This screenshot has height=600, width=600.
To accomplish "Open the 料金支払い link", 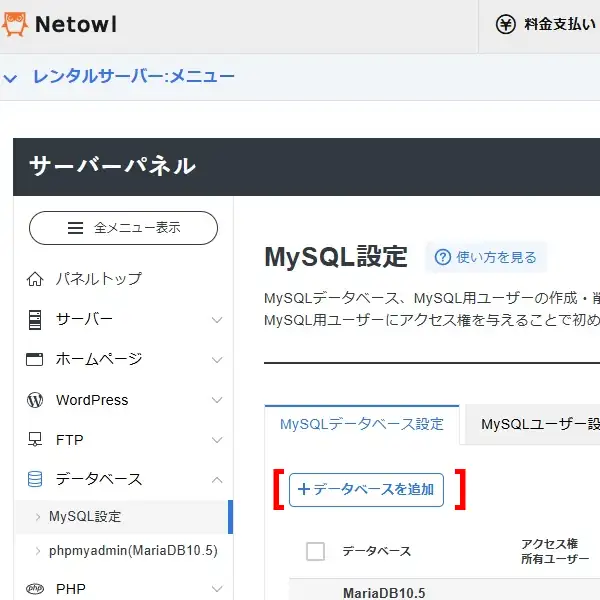I will [x=546, y=24].
